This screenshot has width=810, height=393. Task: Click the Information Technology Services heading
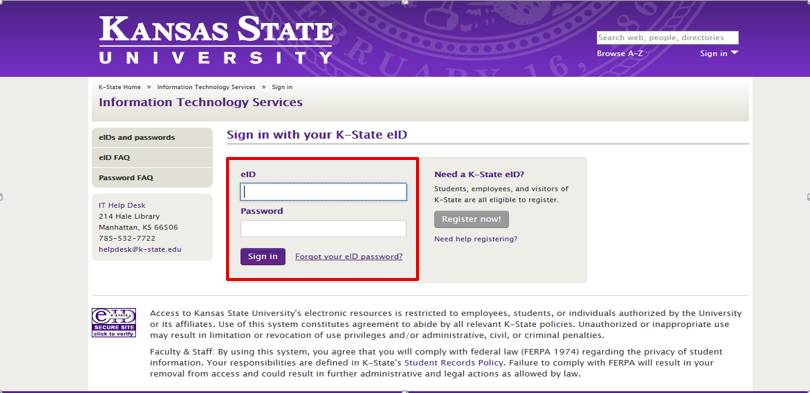[200, 102]
